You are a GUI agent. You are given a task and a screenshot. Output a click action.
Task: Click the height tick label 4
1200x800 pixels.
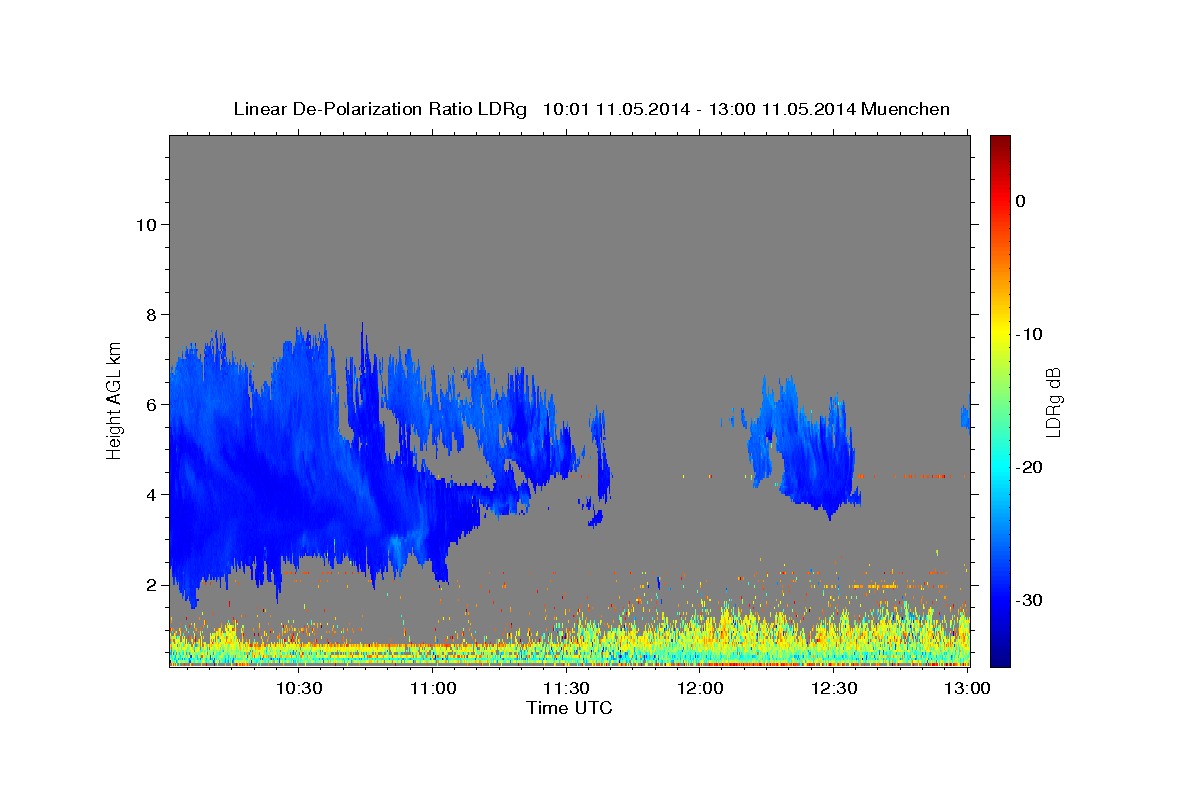pos(150,494)
